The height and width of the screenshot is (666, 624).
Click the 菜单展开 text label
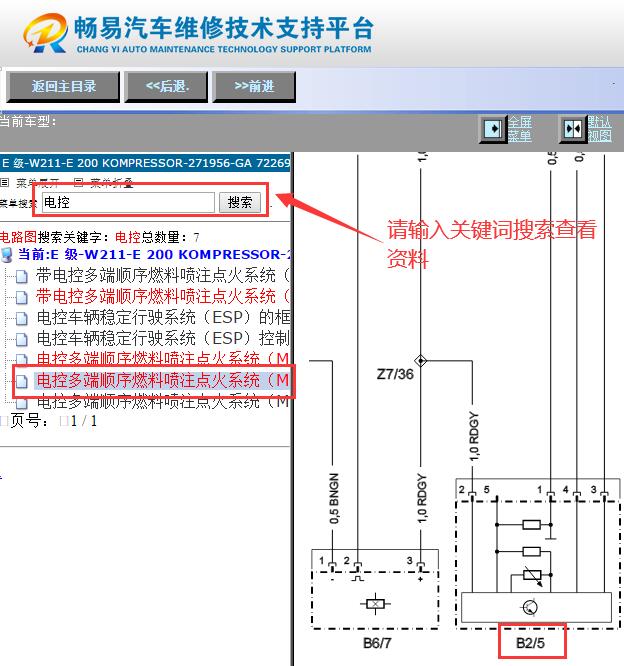[x=37, y=183]
